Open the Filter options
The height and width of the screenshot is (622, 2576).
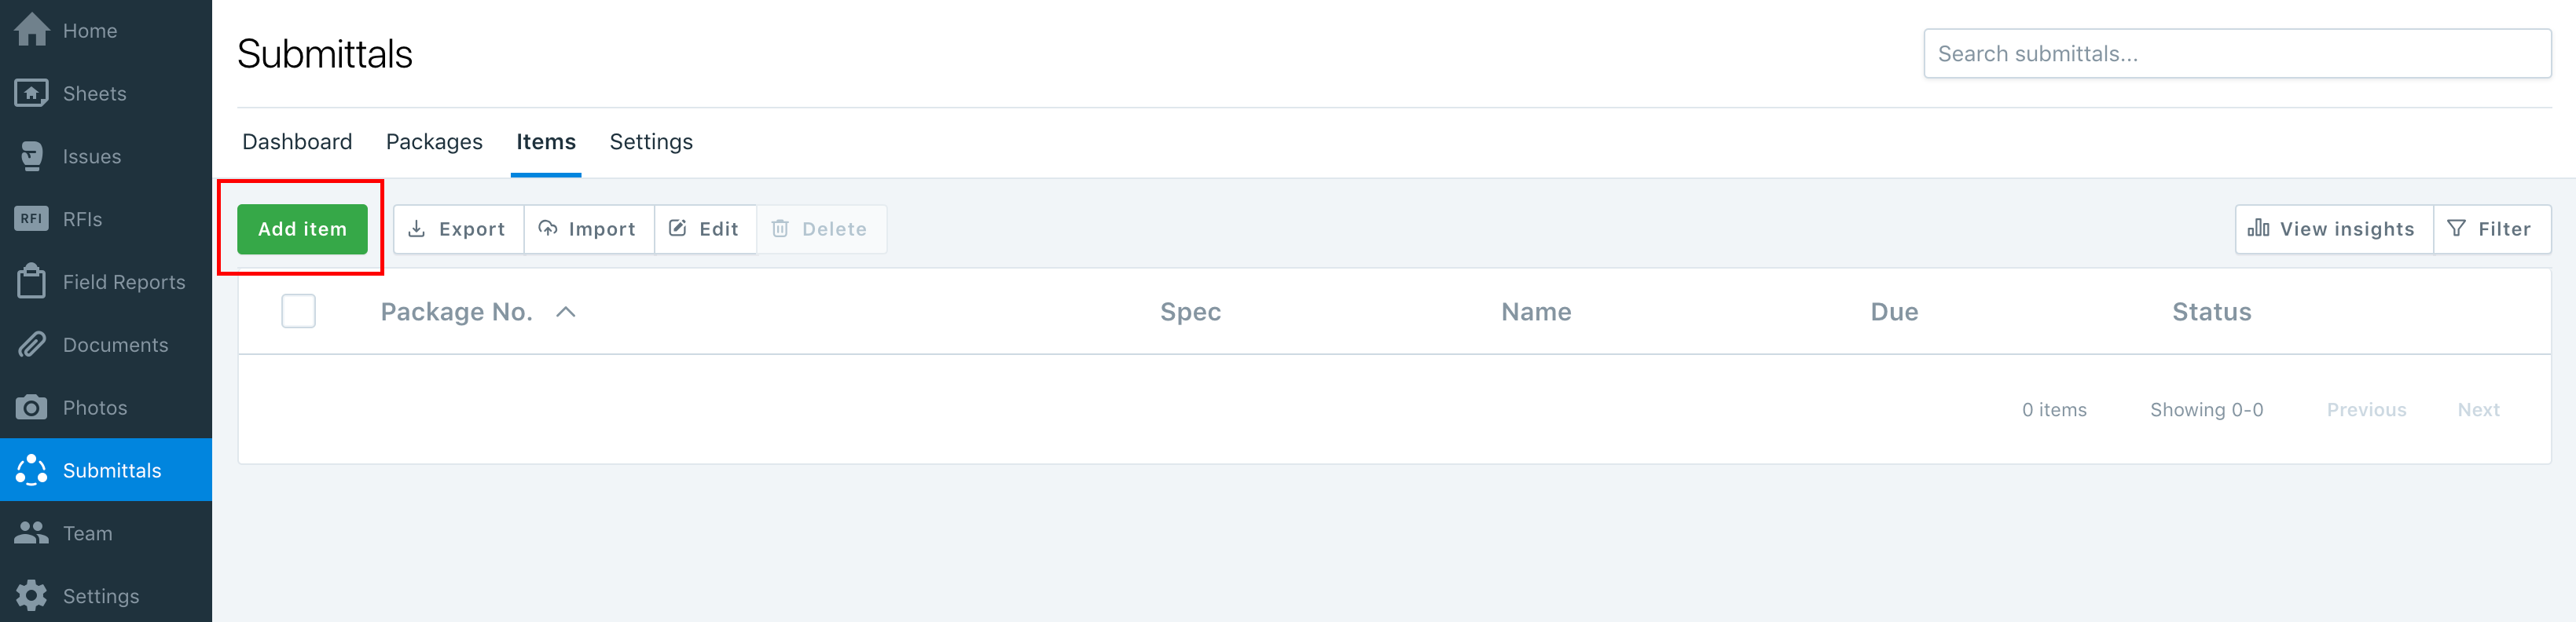pyautogui.click(x=2492, y=228)
